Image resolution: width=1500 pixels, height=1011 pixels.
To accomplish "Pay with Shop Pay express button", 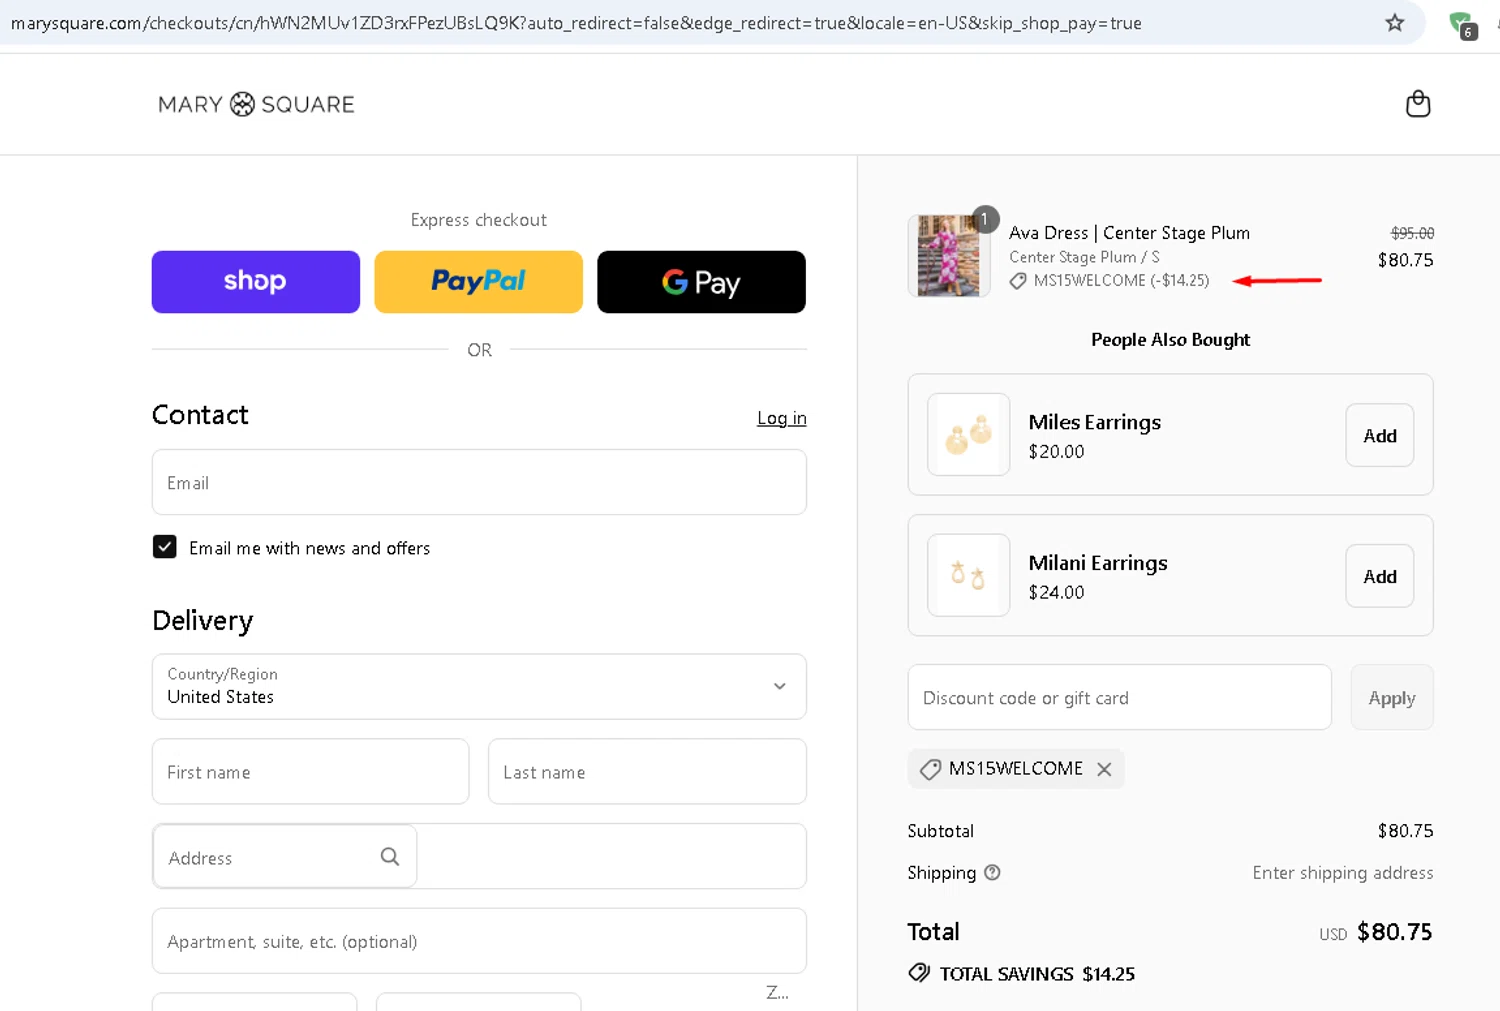I will [256, 282].
